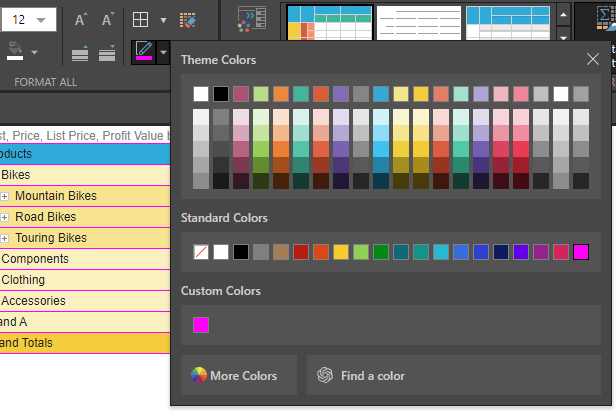Expand the Touring Bikes row
This screenshot has width=616, height=411.
(5, 238)
